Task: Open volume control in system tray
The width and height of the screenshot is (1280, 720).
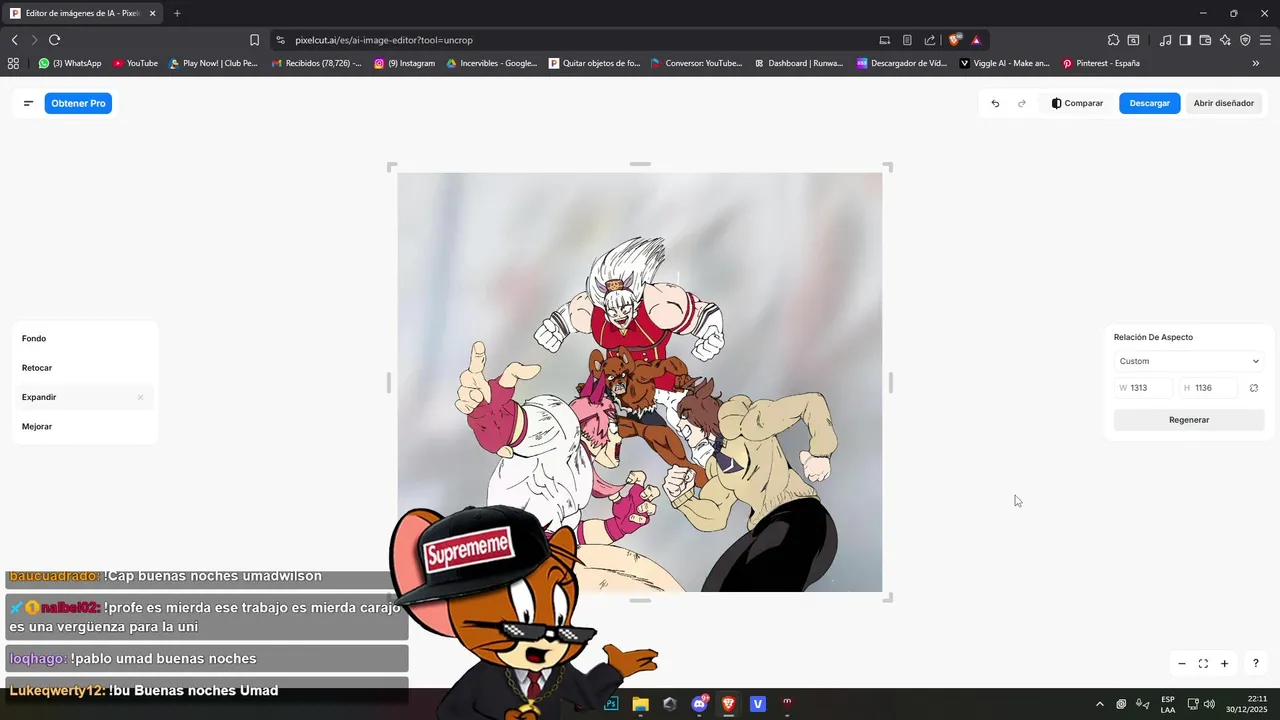Action: 1210,704
